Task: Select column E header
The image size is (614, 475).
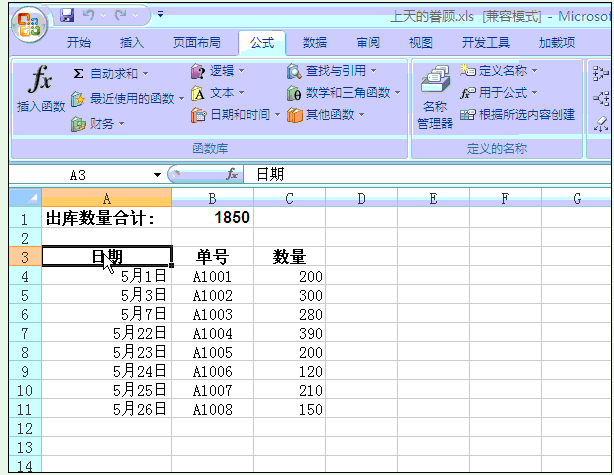Action: (433, 198)
